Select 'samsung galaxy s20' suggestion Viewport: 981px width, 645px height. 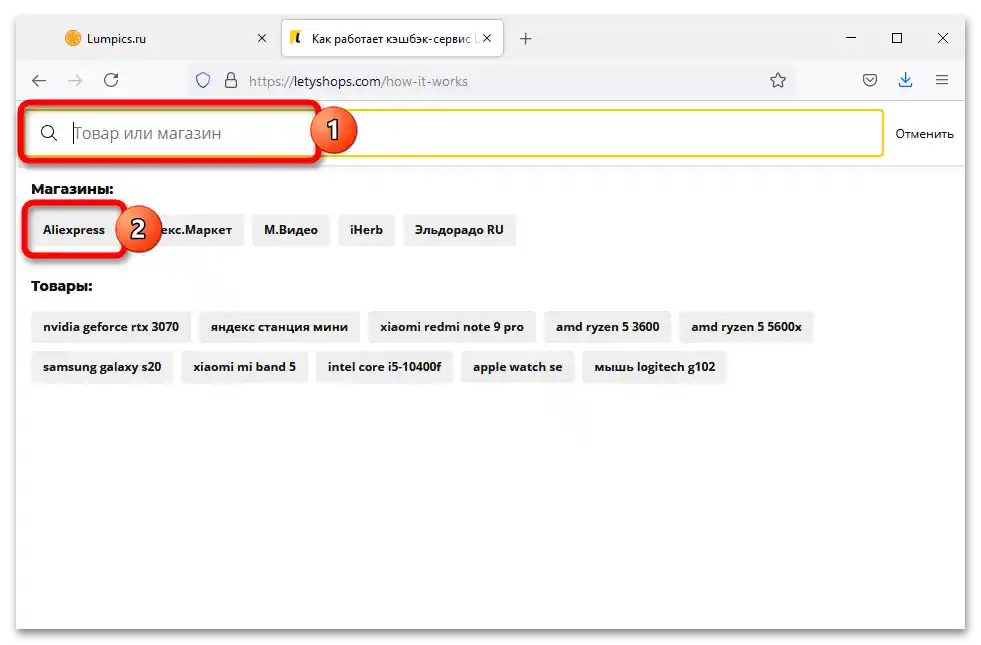(102, 367)
